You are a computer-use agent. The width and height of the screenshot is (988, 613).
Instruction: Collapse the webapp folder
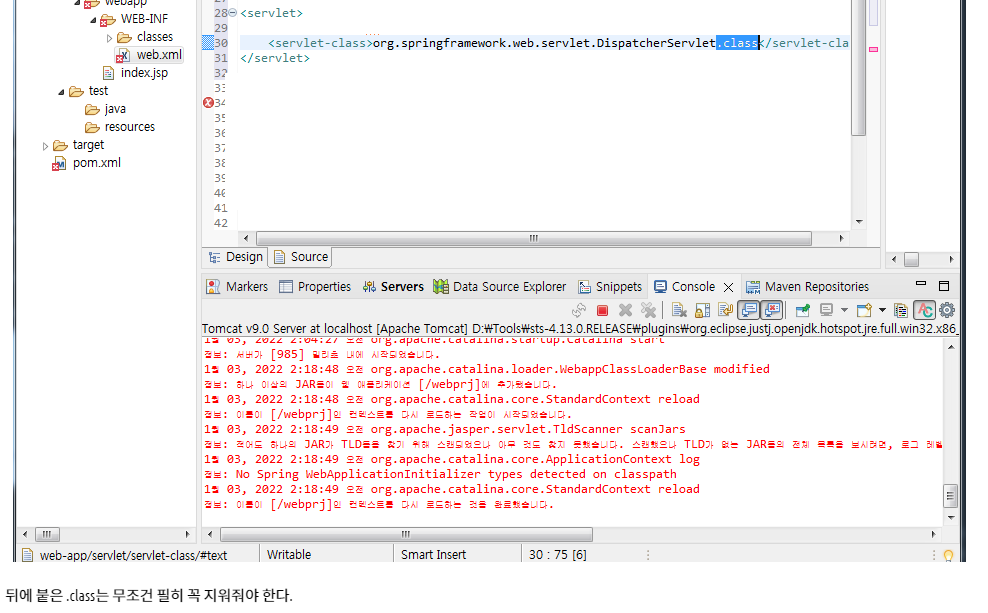coord(77,3)
